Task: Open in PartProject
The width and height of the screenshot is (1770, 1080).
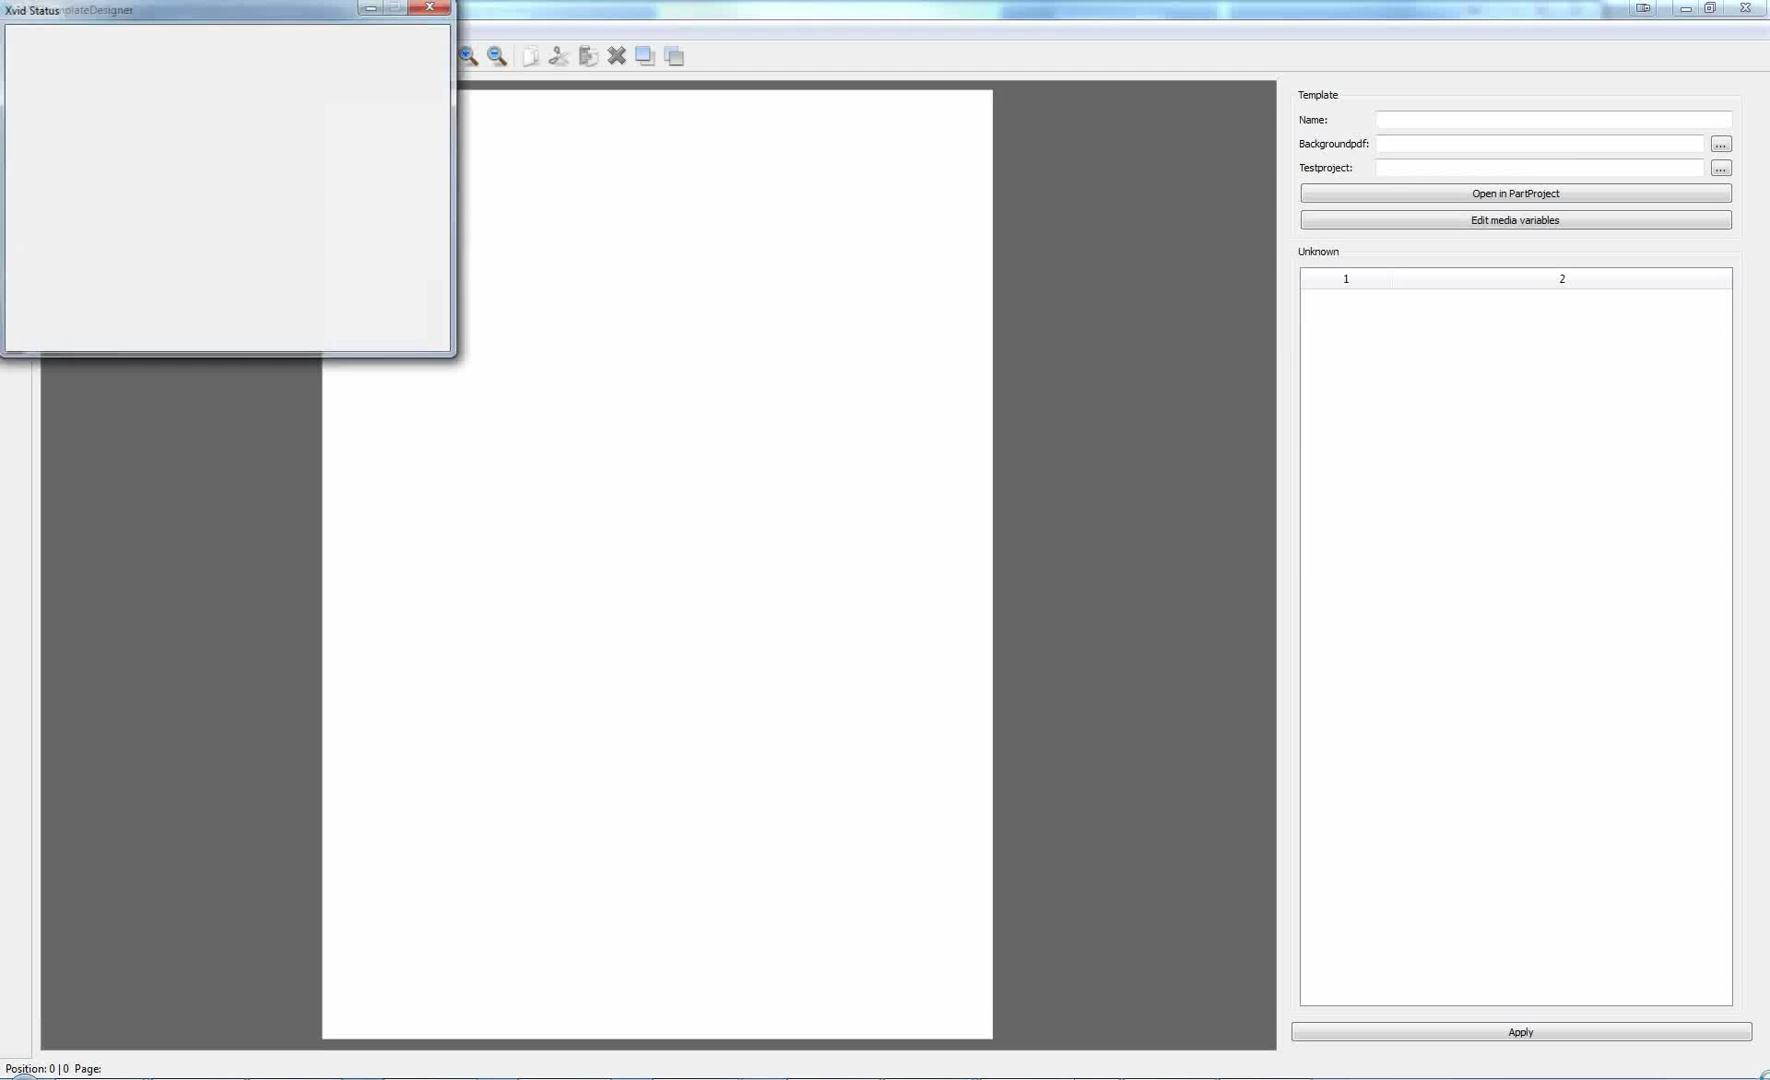Action: [x=1515, y=193]
